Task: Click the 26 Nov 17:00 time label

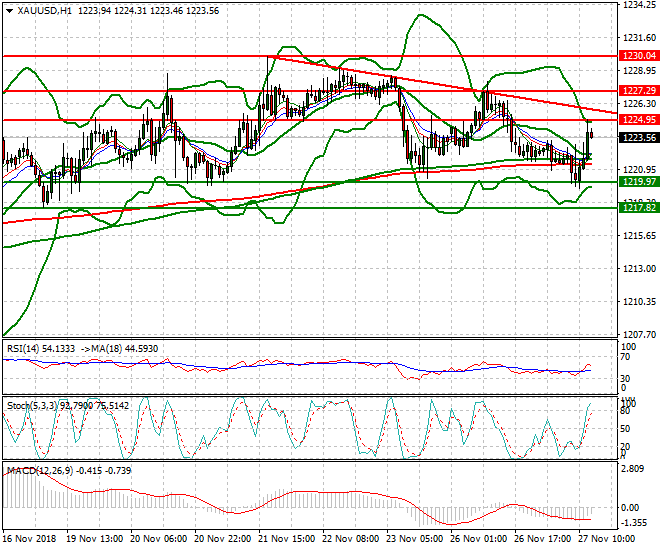Action: coord(543,539)
